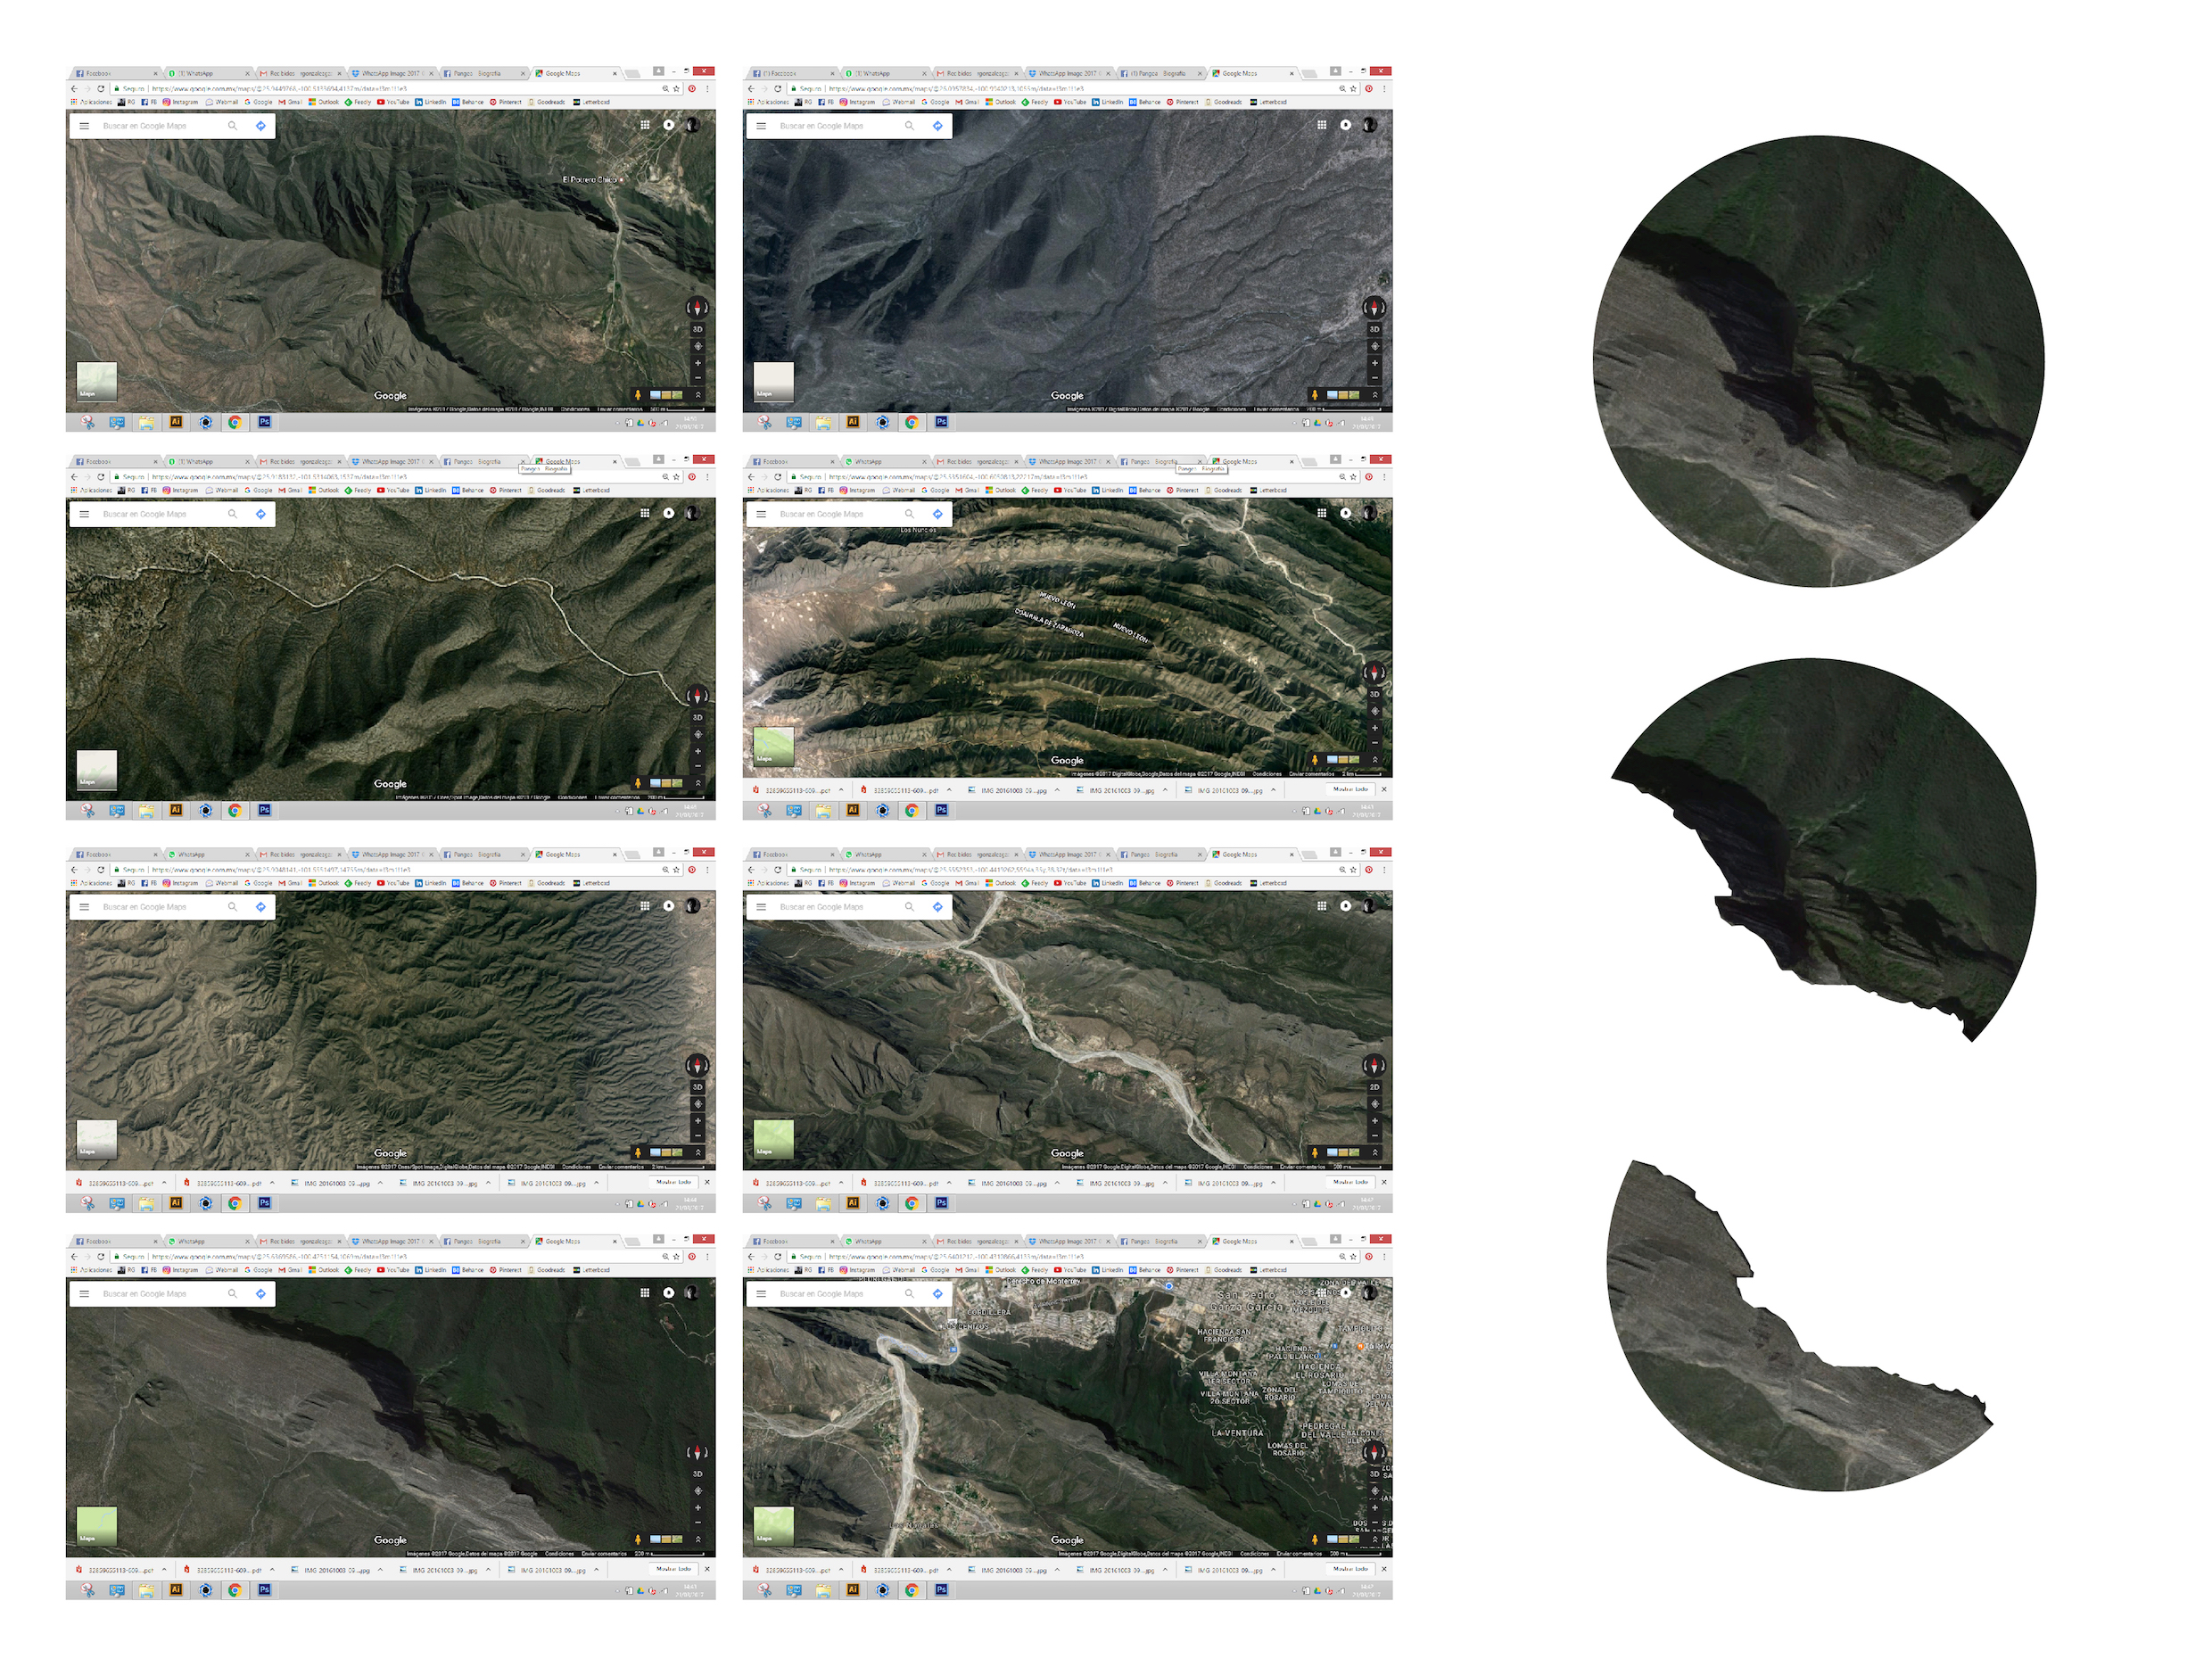Screen dimensions: 2212x1659
Task: Click bookmark star in El Potrero Chico screenshot
Action: [677, 89]
